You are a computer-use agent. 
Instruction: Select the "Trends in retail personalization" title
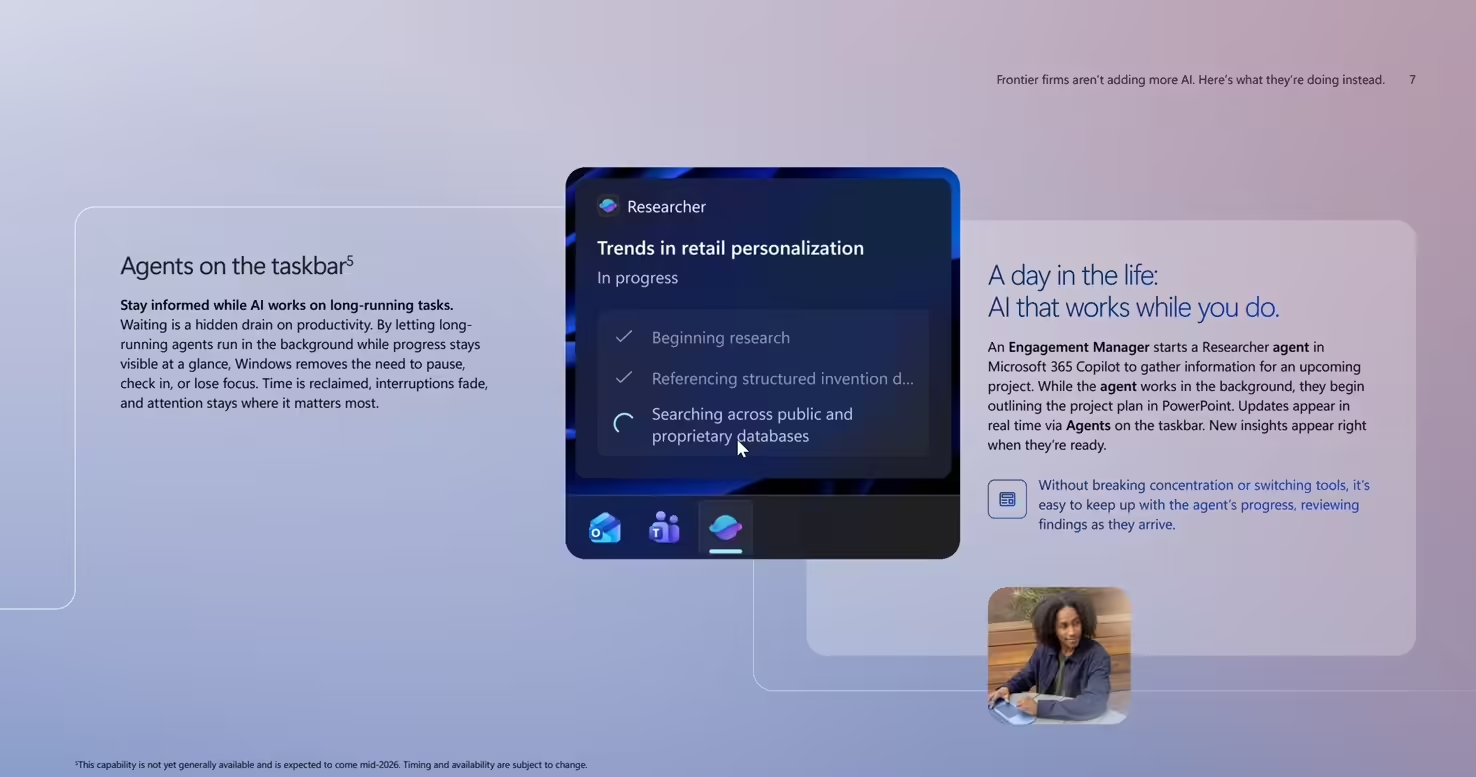(730, 248)
